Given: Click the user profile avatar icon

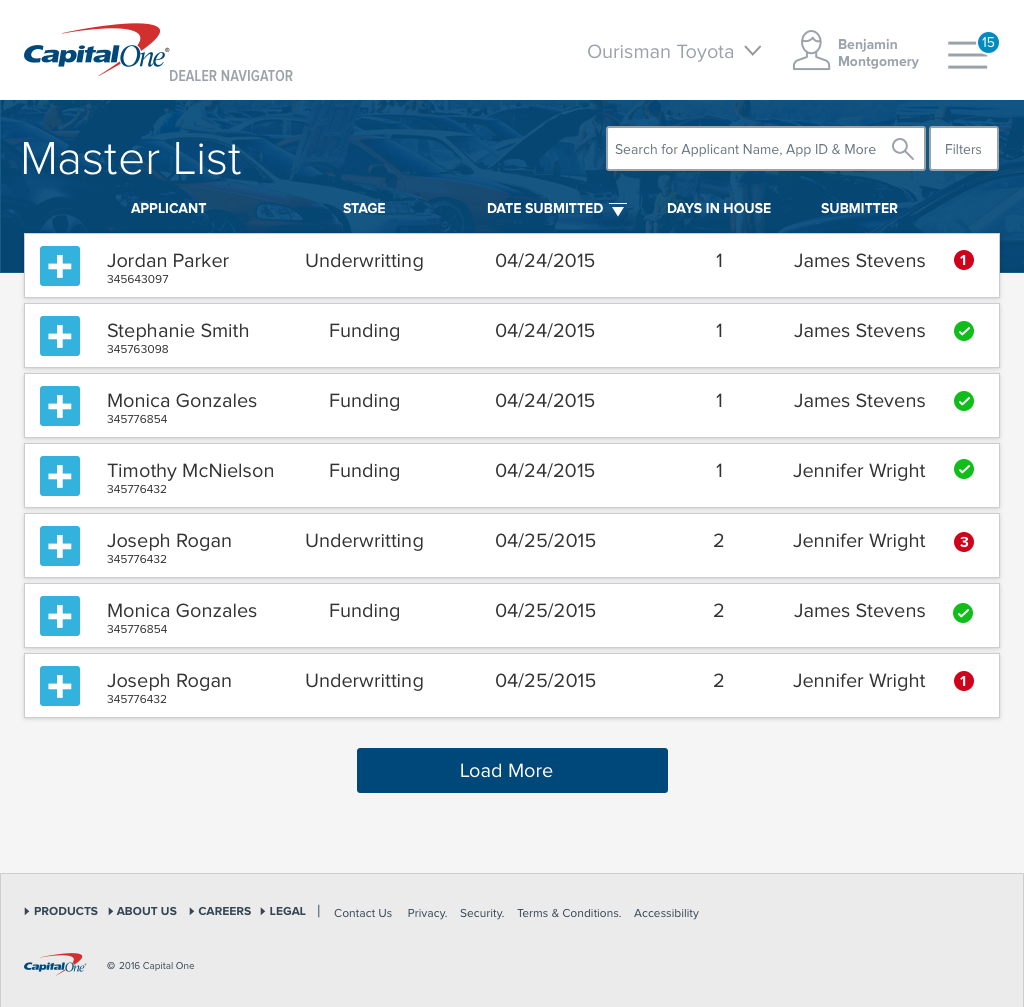Looking at the screenshot, I should click(810, 50).
